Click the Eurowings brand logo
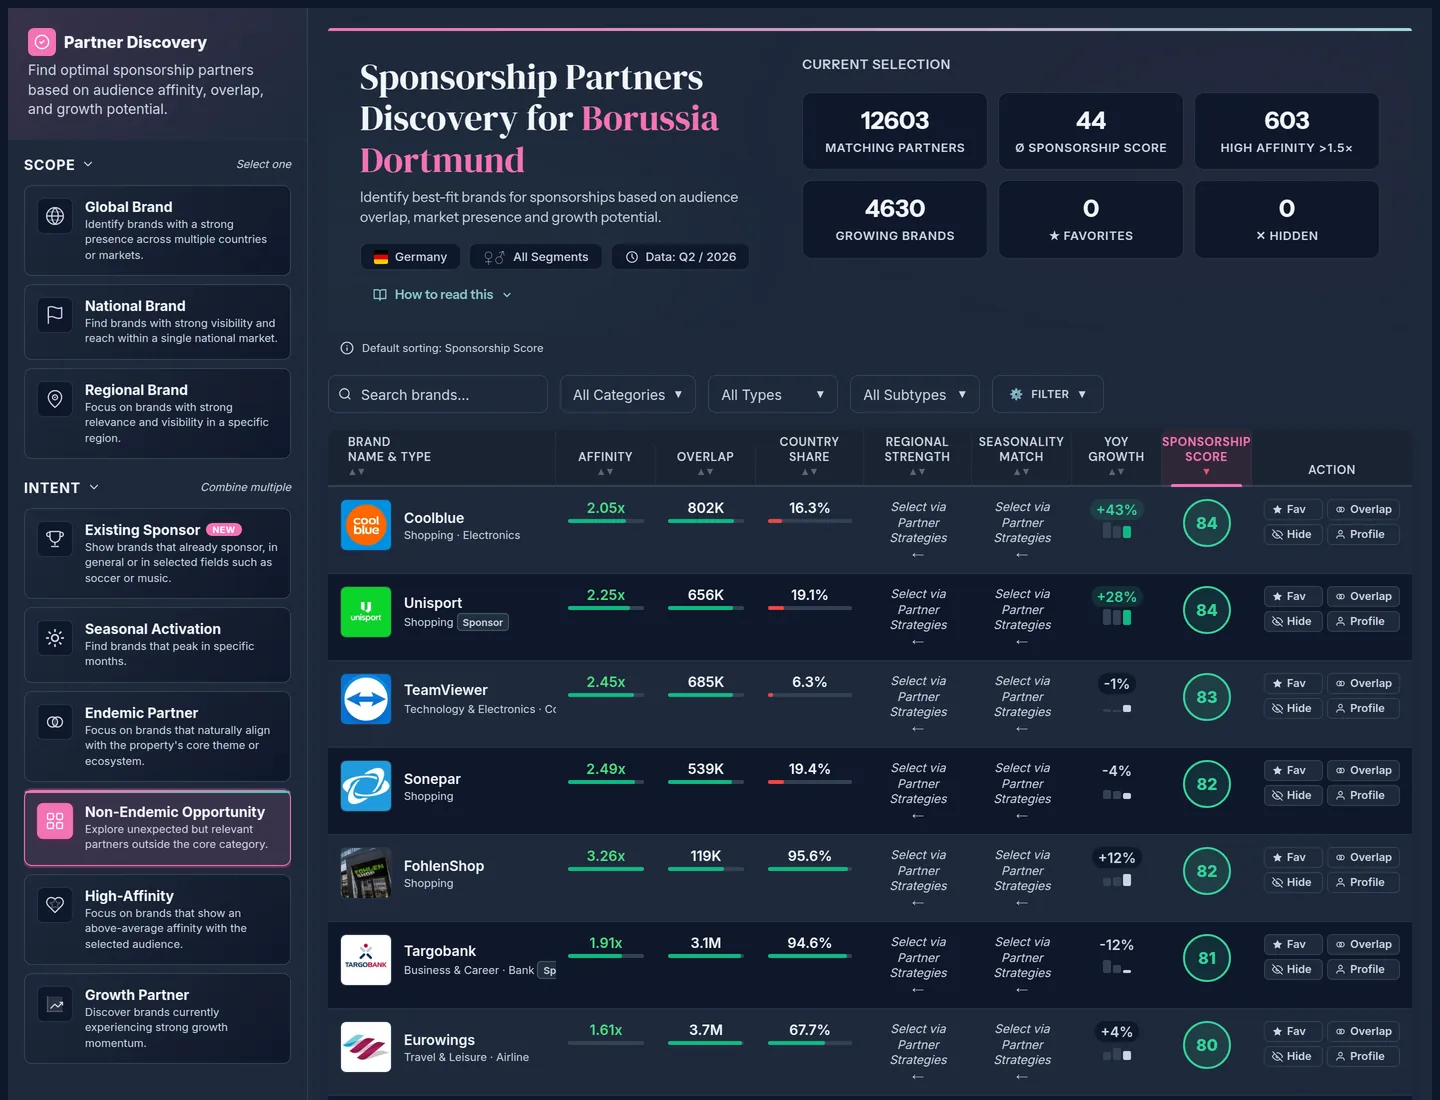The height and width of the screenshot is (1100, 1440). click(366, 1047)
